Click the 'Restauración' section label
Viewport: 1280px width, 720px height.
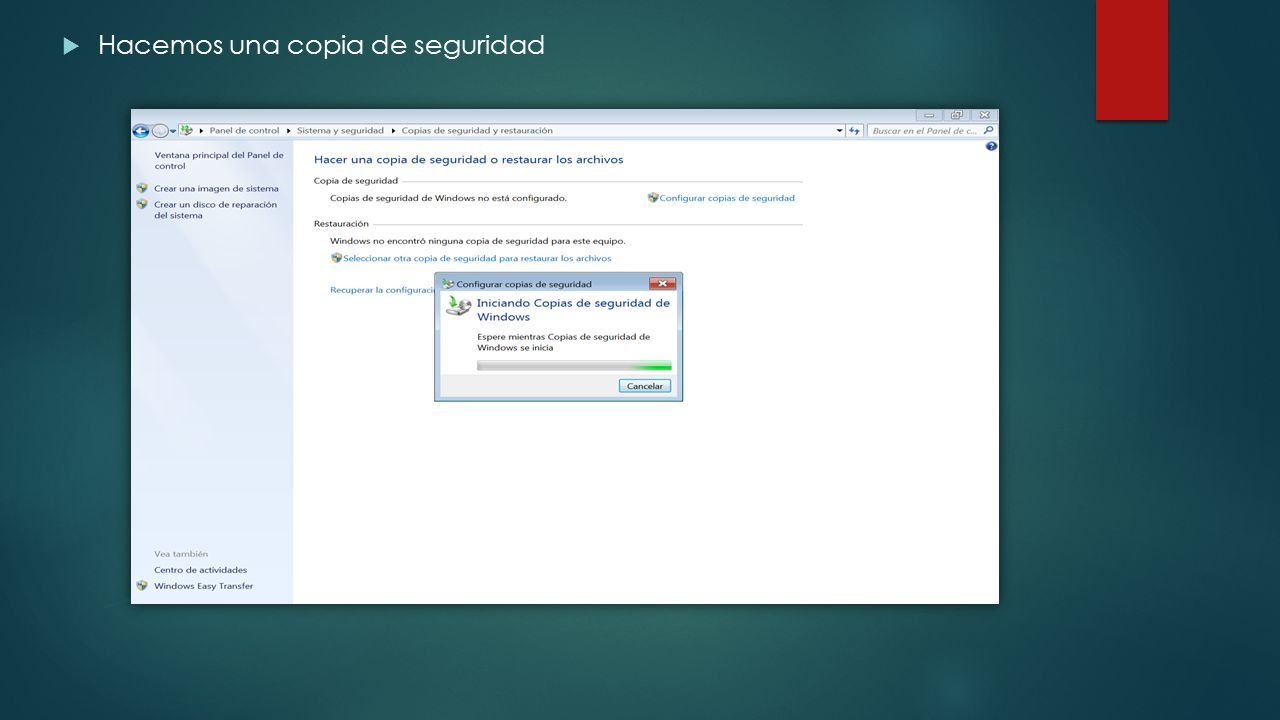pos(341,224)
